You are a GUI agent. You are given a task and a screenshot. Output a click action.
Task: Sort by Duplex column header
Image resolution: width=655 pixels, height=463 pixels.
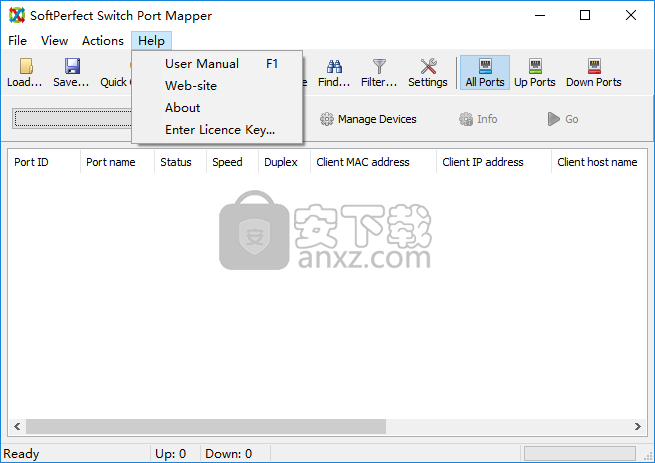click(x=284, y=162)
